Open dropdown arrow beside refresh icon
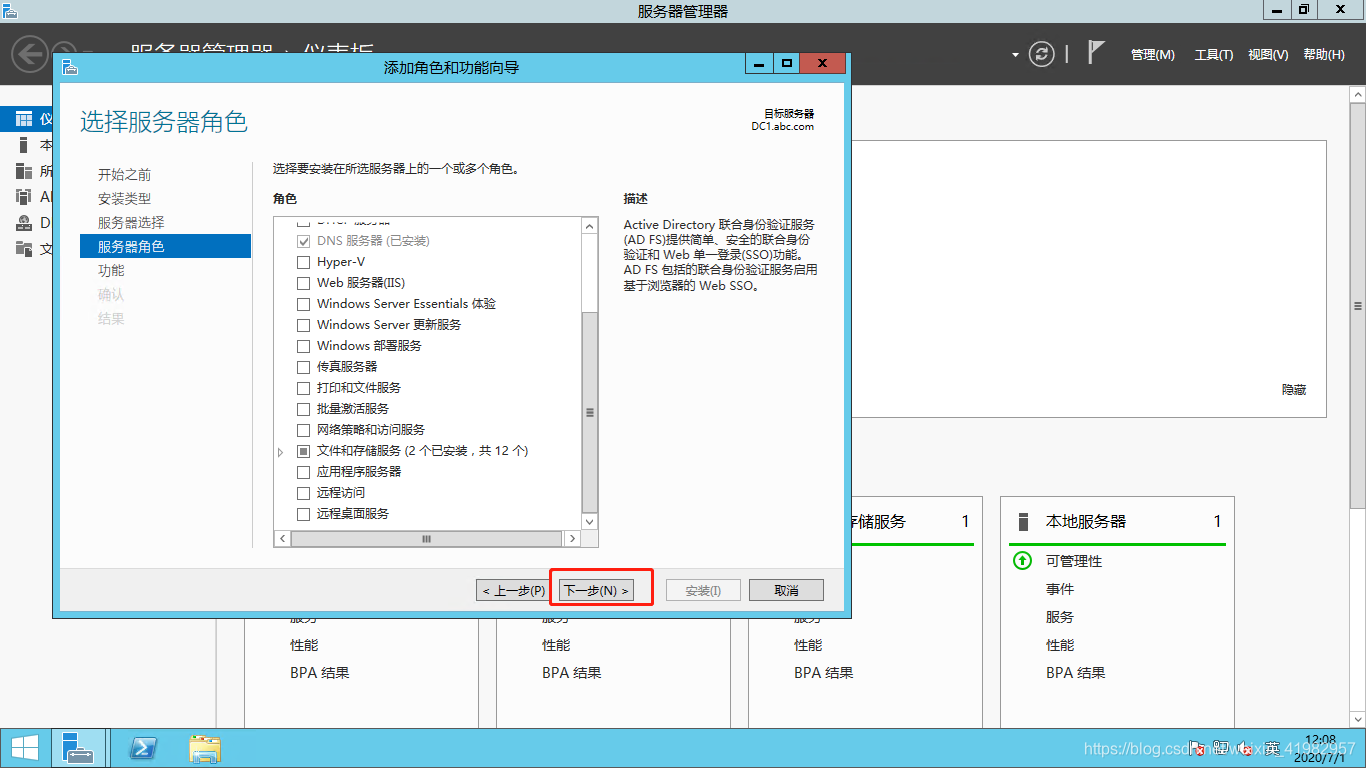This screenshot has height=768, width=1366. (1015, 54)
